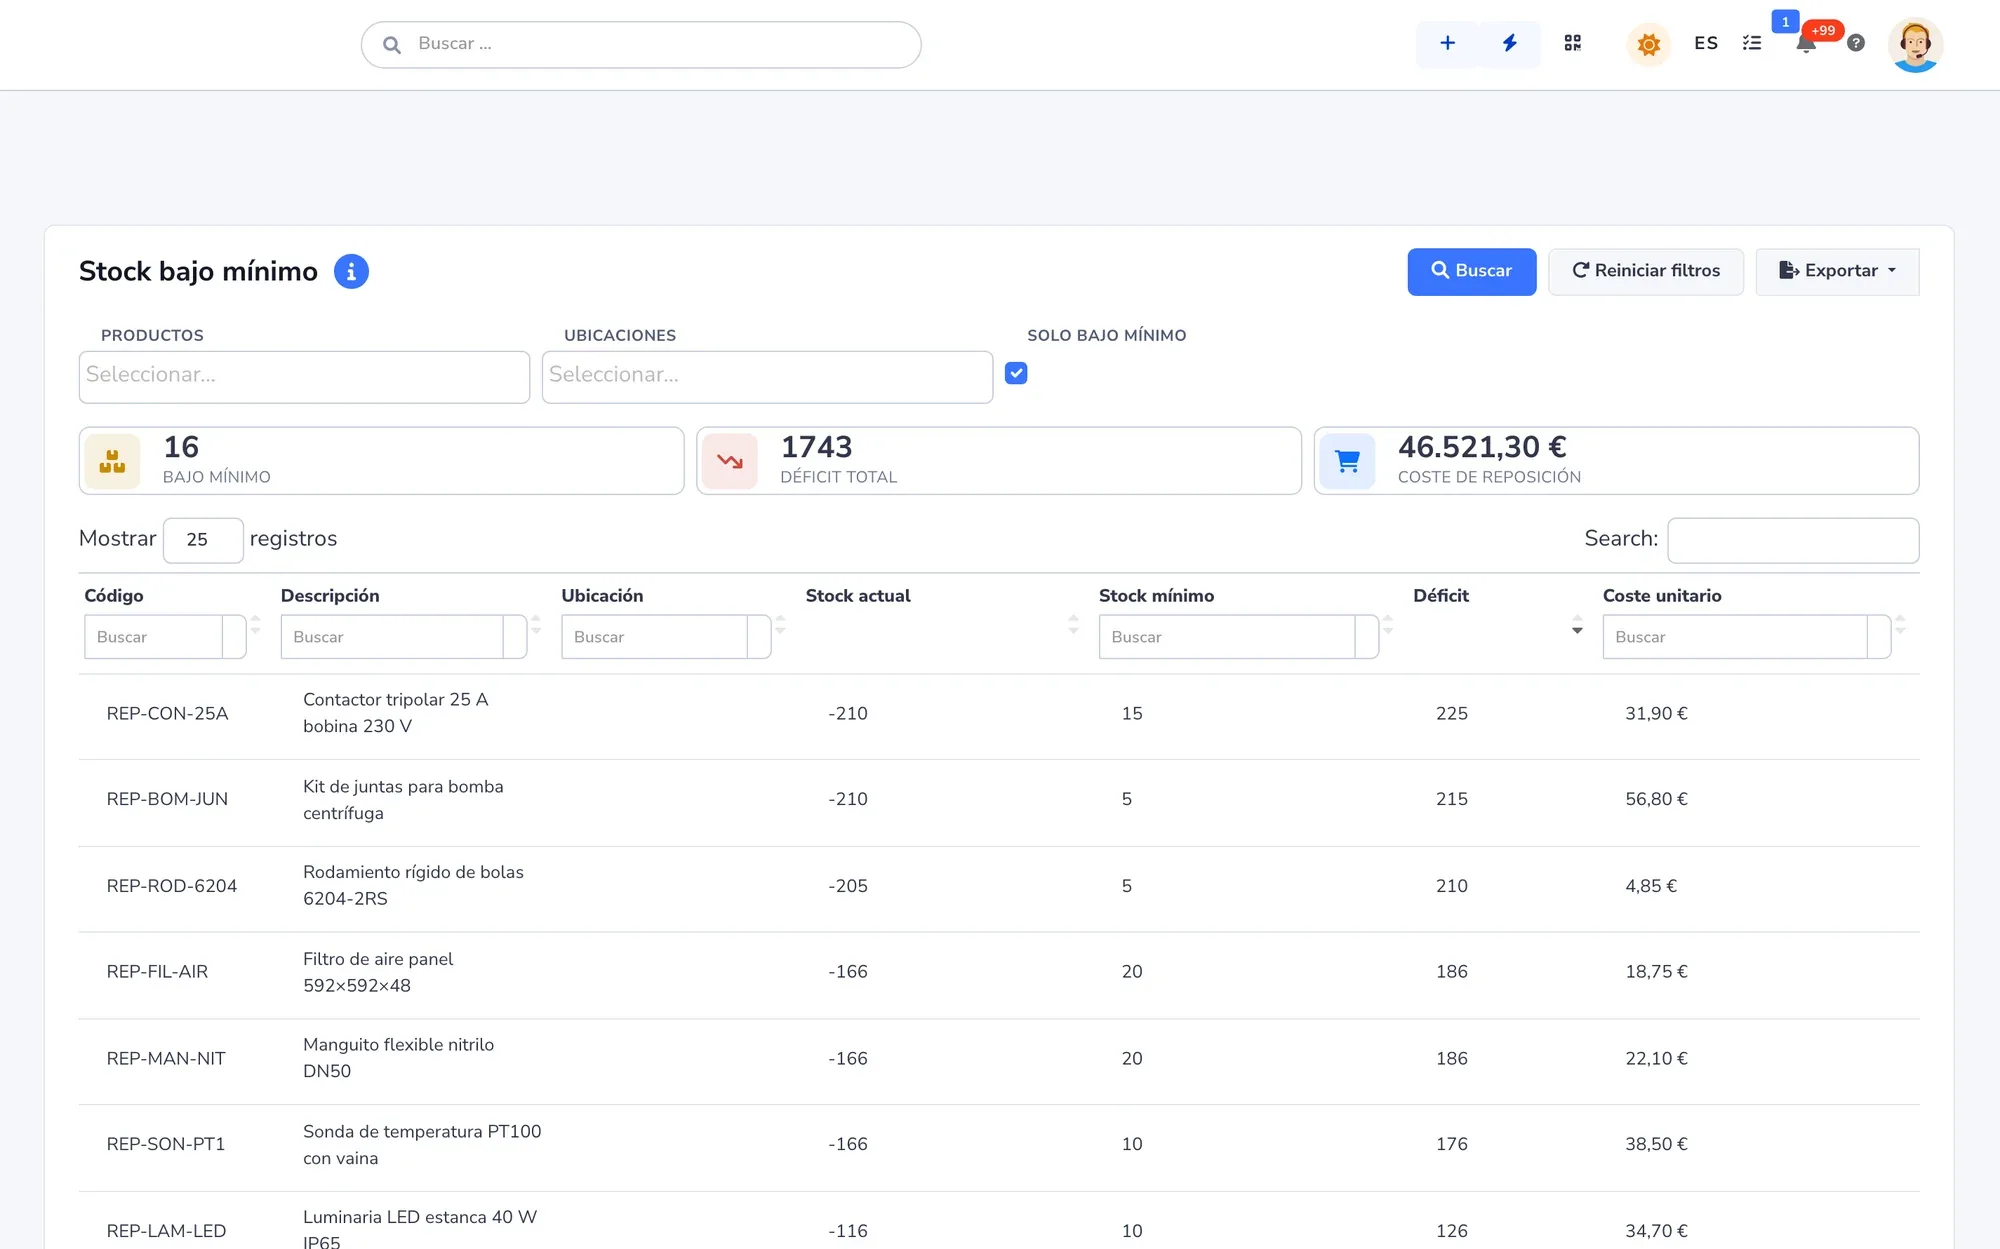Viewport: 2000px width, 1249px height.
Task: Open the lightning bolt quick actions icon
Action: (1510, 43)
